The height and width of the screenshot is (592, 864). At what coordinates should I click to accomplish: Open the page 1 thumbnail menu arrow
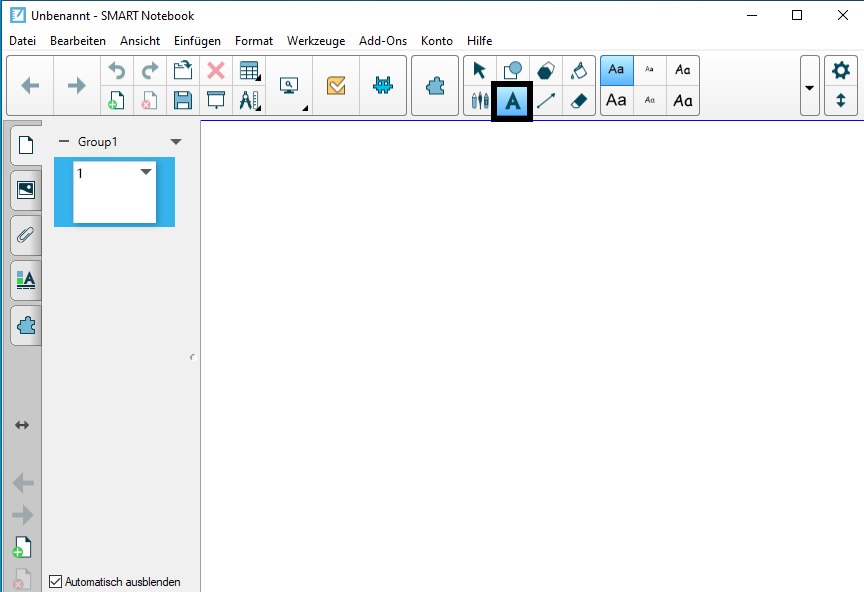(x=146, y=172)
